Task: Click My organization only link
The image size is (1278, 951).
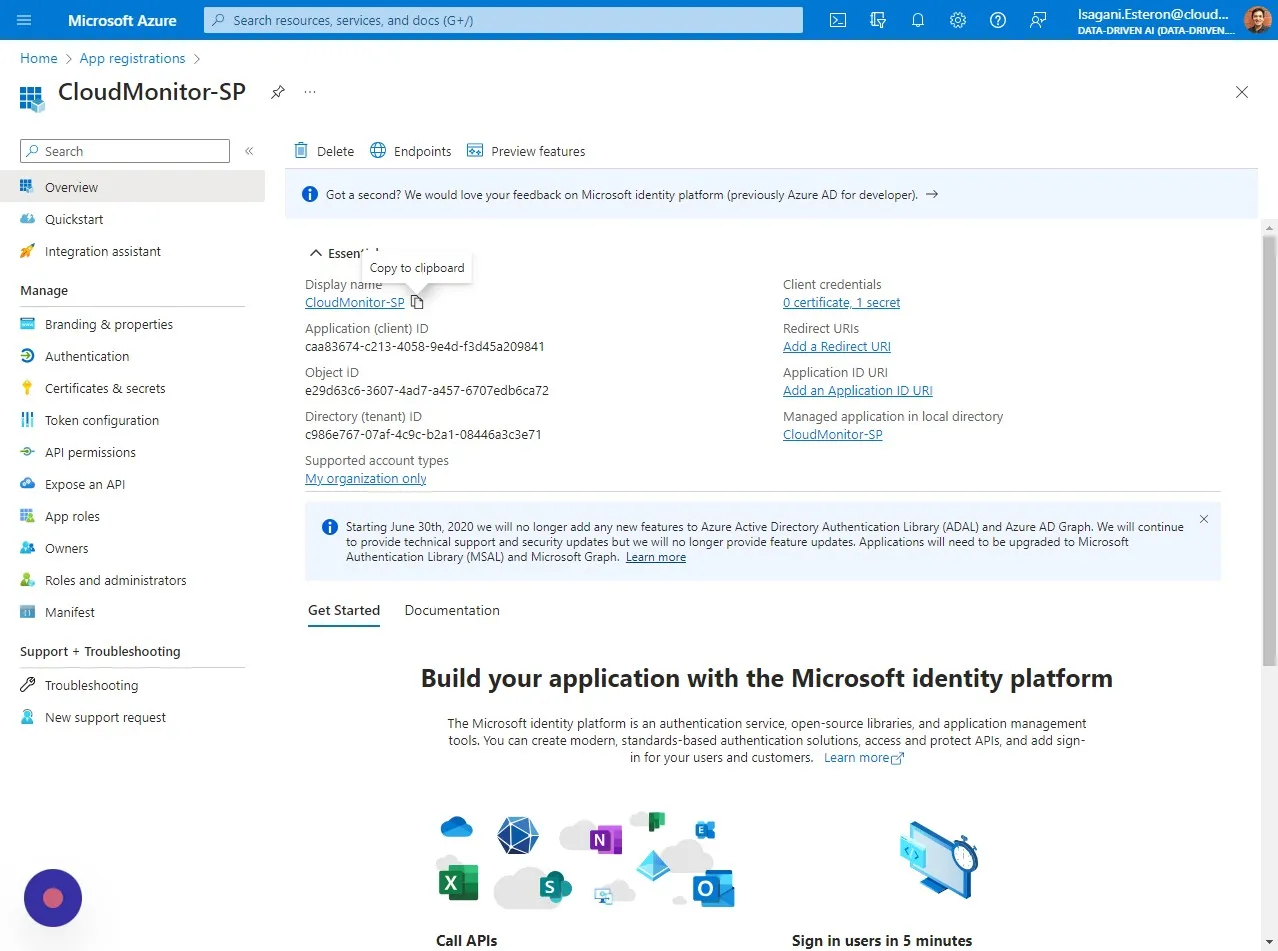Action: pos(366,479)
